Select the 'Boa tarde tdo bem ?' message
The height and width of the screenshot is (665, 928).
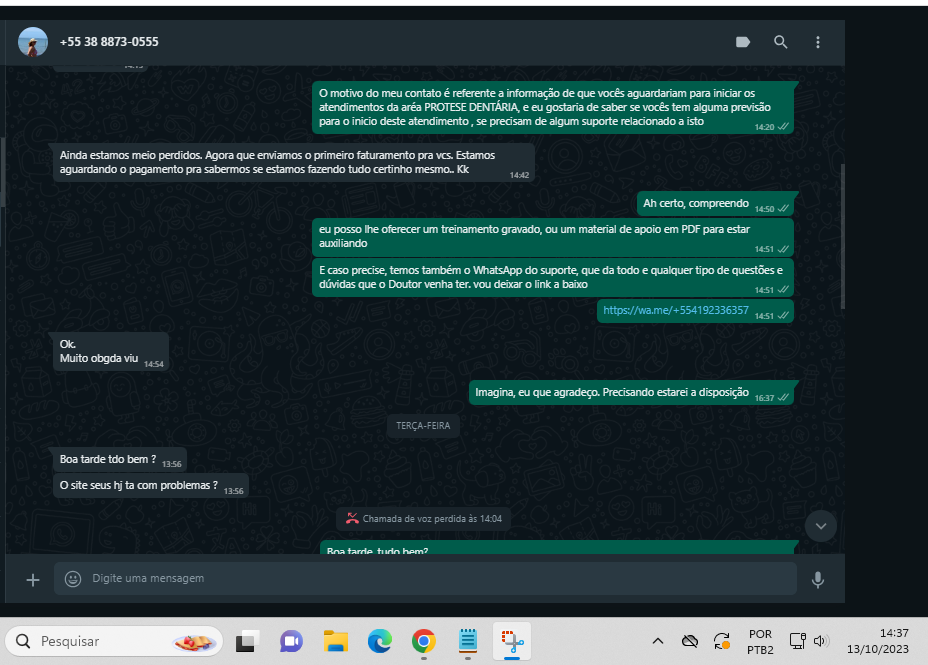pyautogui.click(x=120, y=460)
